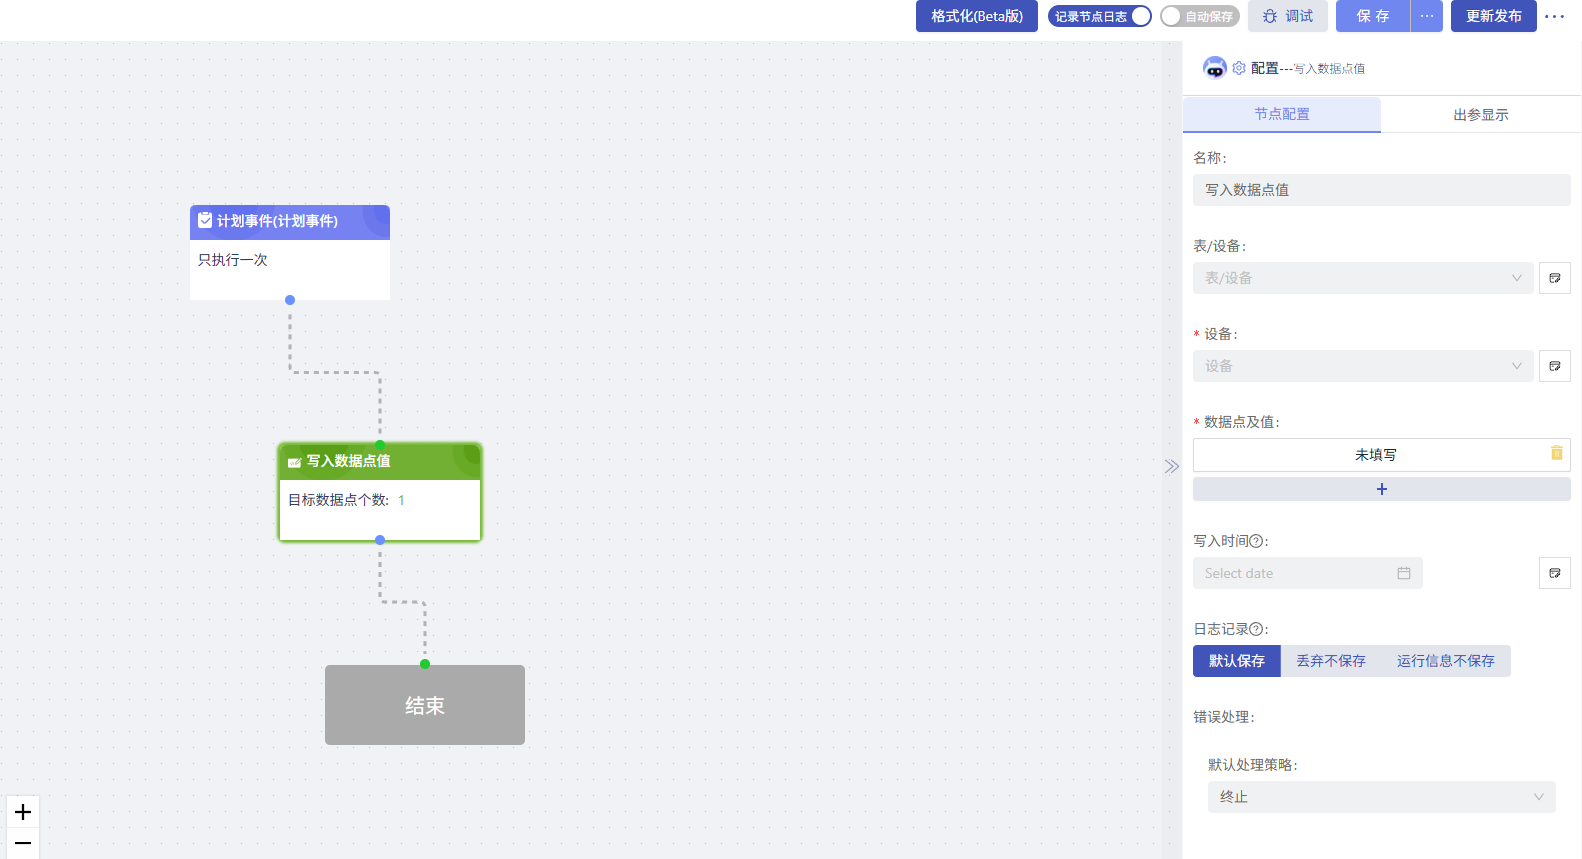Enable the 自动保存 switch
The height and width of the screenshot is (859, 1582).
(x=1199, y=16)
